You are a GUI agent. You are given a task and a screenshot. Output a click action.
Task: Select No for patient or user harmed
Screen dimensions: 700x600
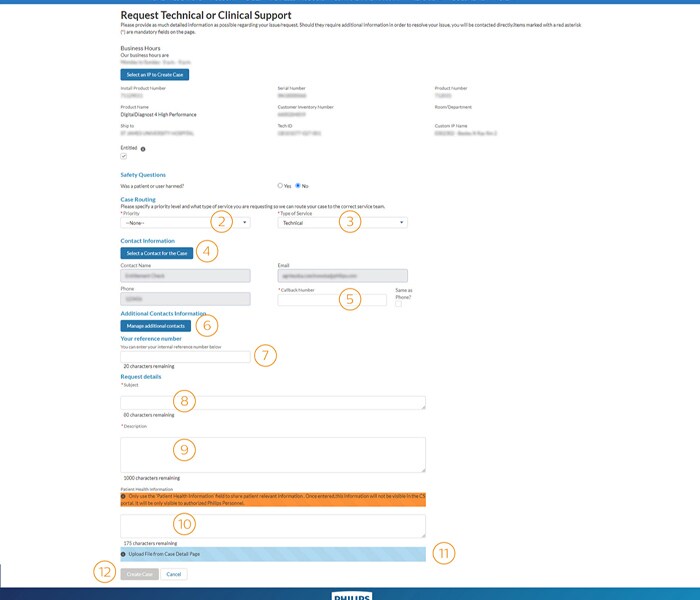298,185
